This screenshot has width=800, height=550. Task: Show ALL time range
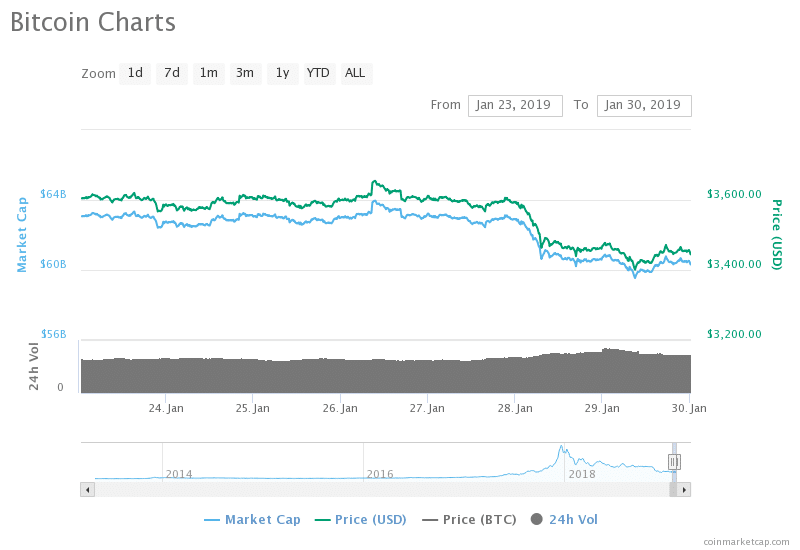tap(356, 73)
